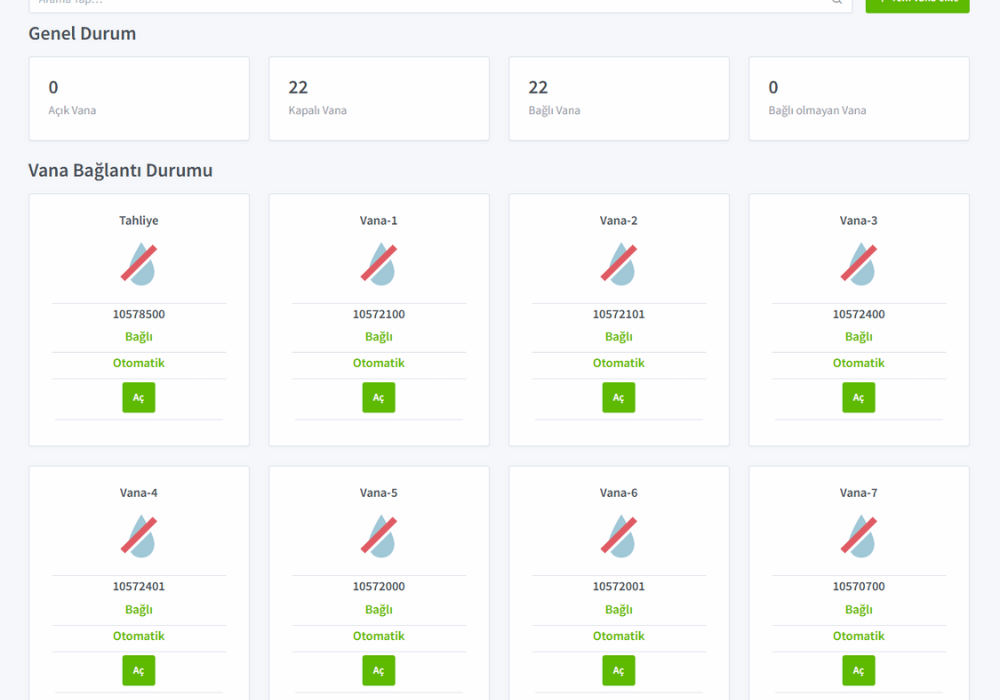1000x700 pixels.
Task: Click Otomatik mode label on Vana-4
Action: [x=139, y=636]
